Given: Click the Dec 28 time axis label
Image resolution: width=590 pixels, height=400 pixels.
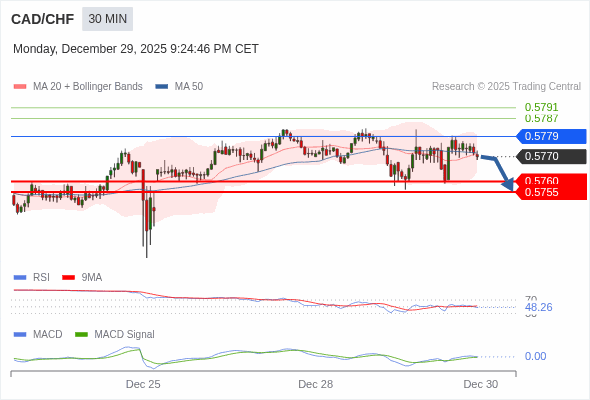Looking at the screenshot, I should [316, 384].
